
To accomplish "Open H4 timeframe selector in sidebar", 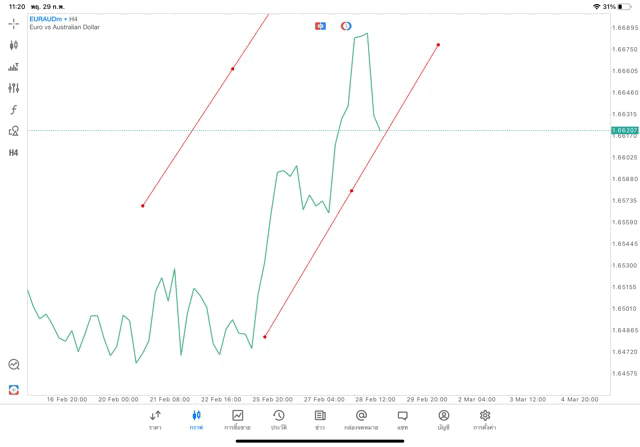I will pyautogui.click(x=14, y=153).
